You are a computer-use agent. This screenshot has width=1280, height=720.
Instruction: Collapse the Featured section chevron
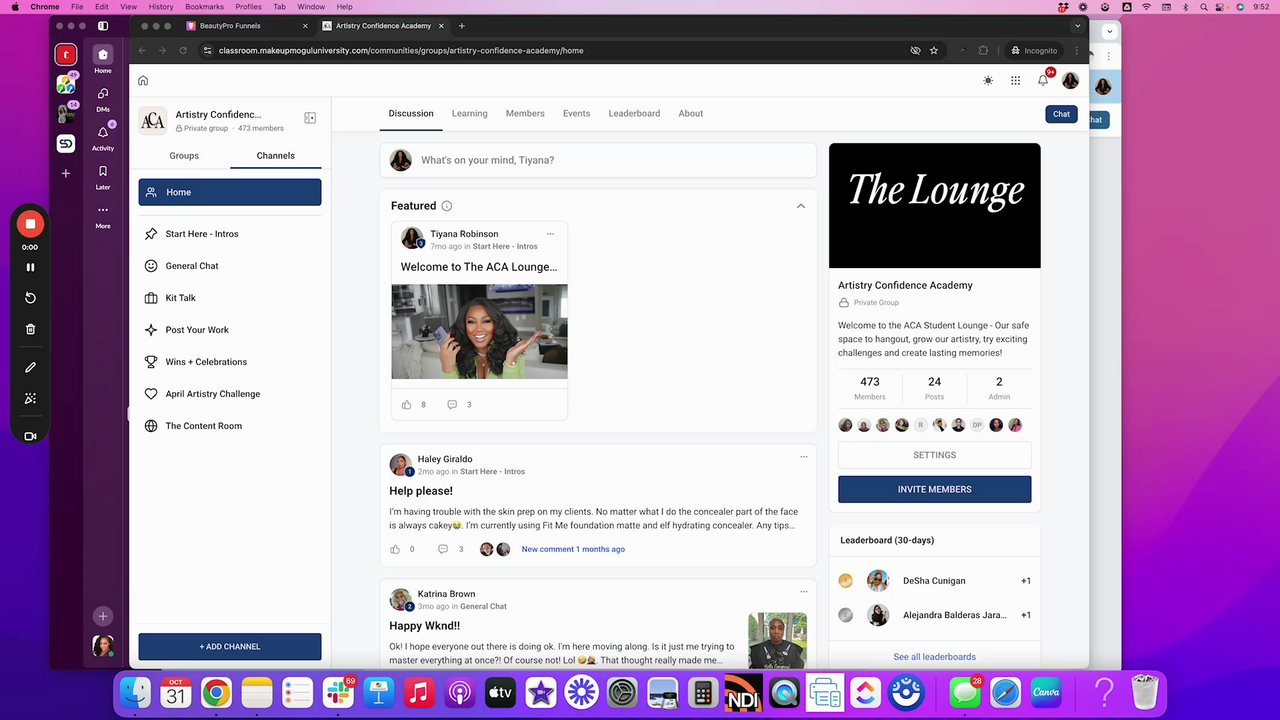click(x=800, y=206)
